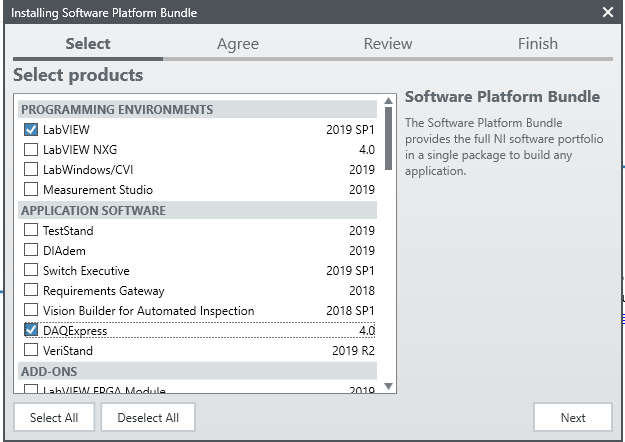Enable the Switch Executive checkbox
This screenshot has height=442, width=625.
(31, 270)
